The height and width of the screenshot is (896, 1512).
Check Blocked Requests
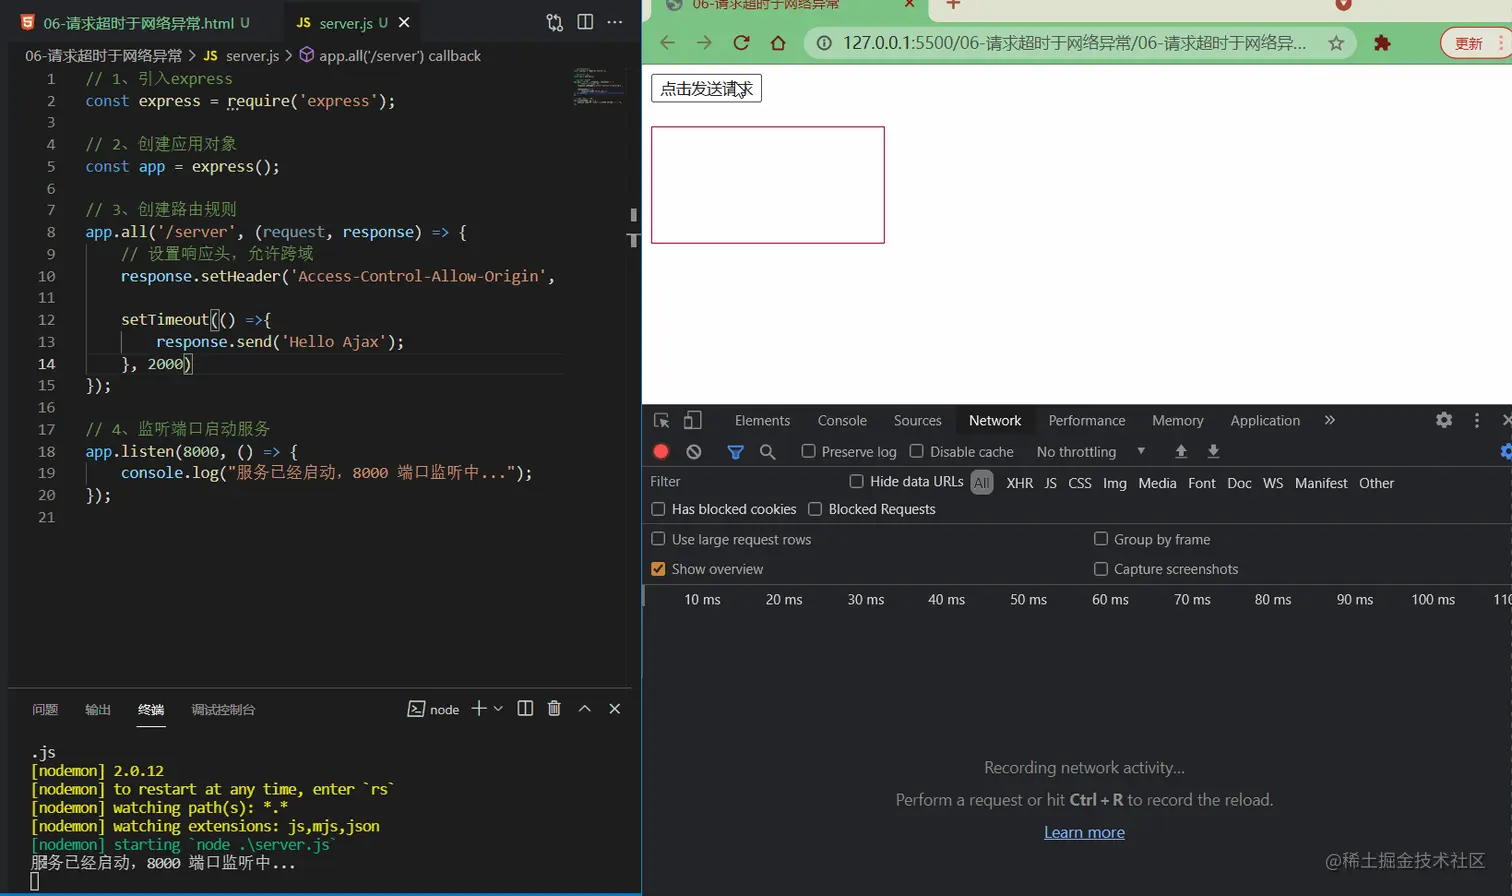tap(815, 509)
